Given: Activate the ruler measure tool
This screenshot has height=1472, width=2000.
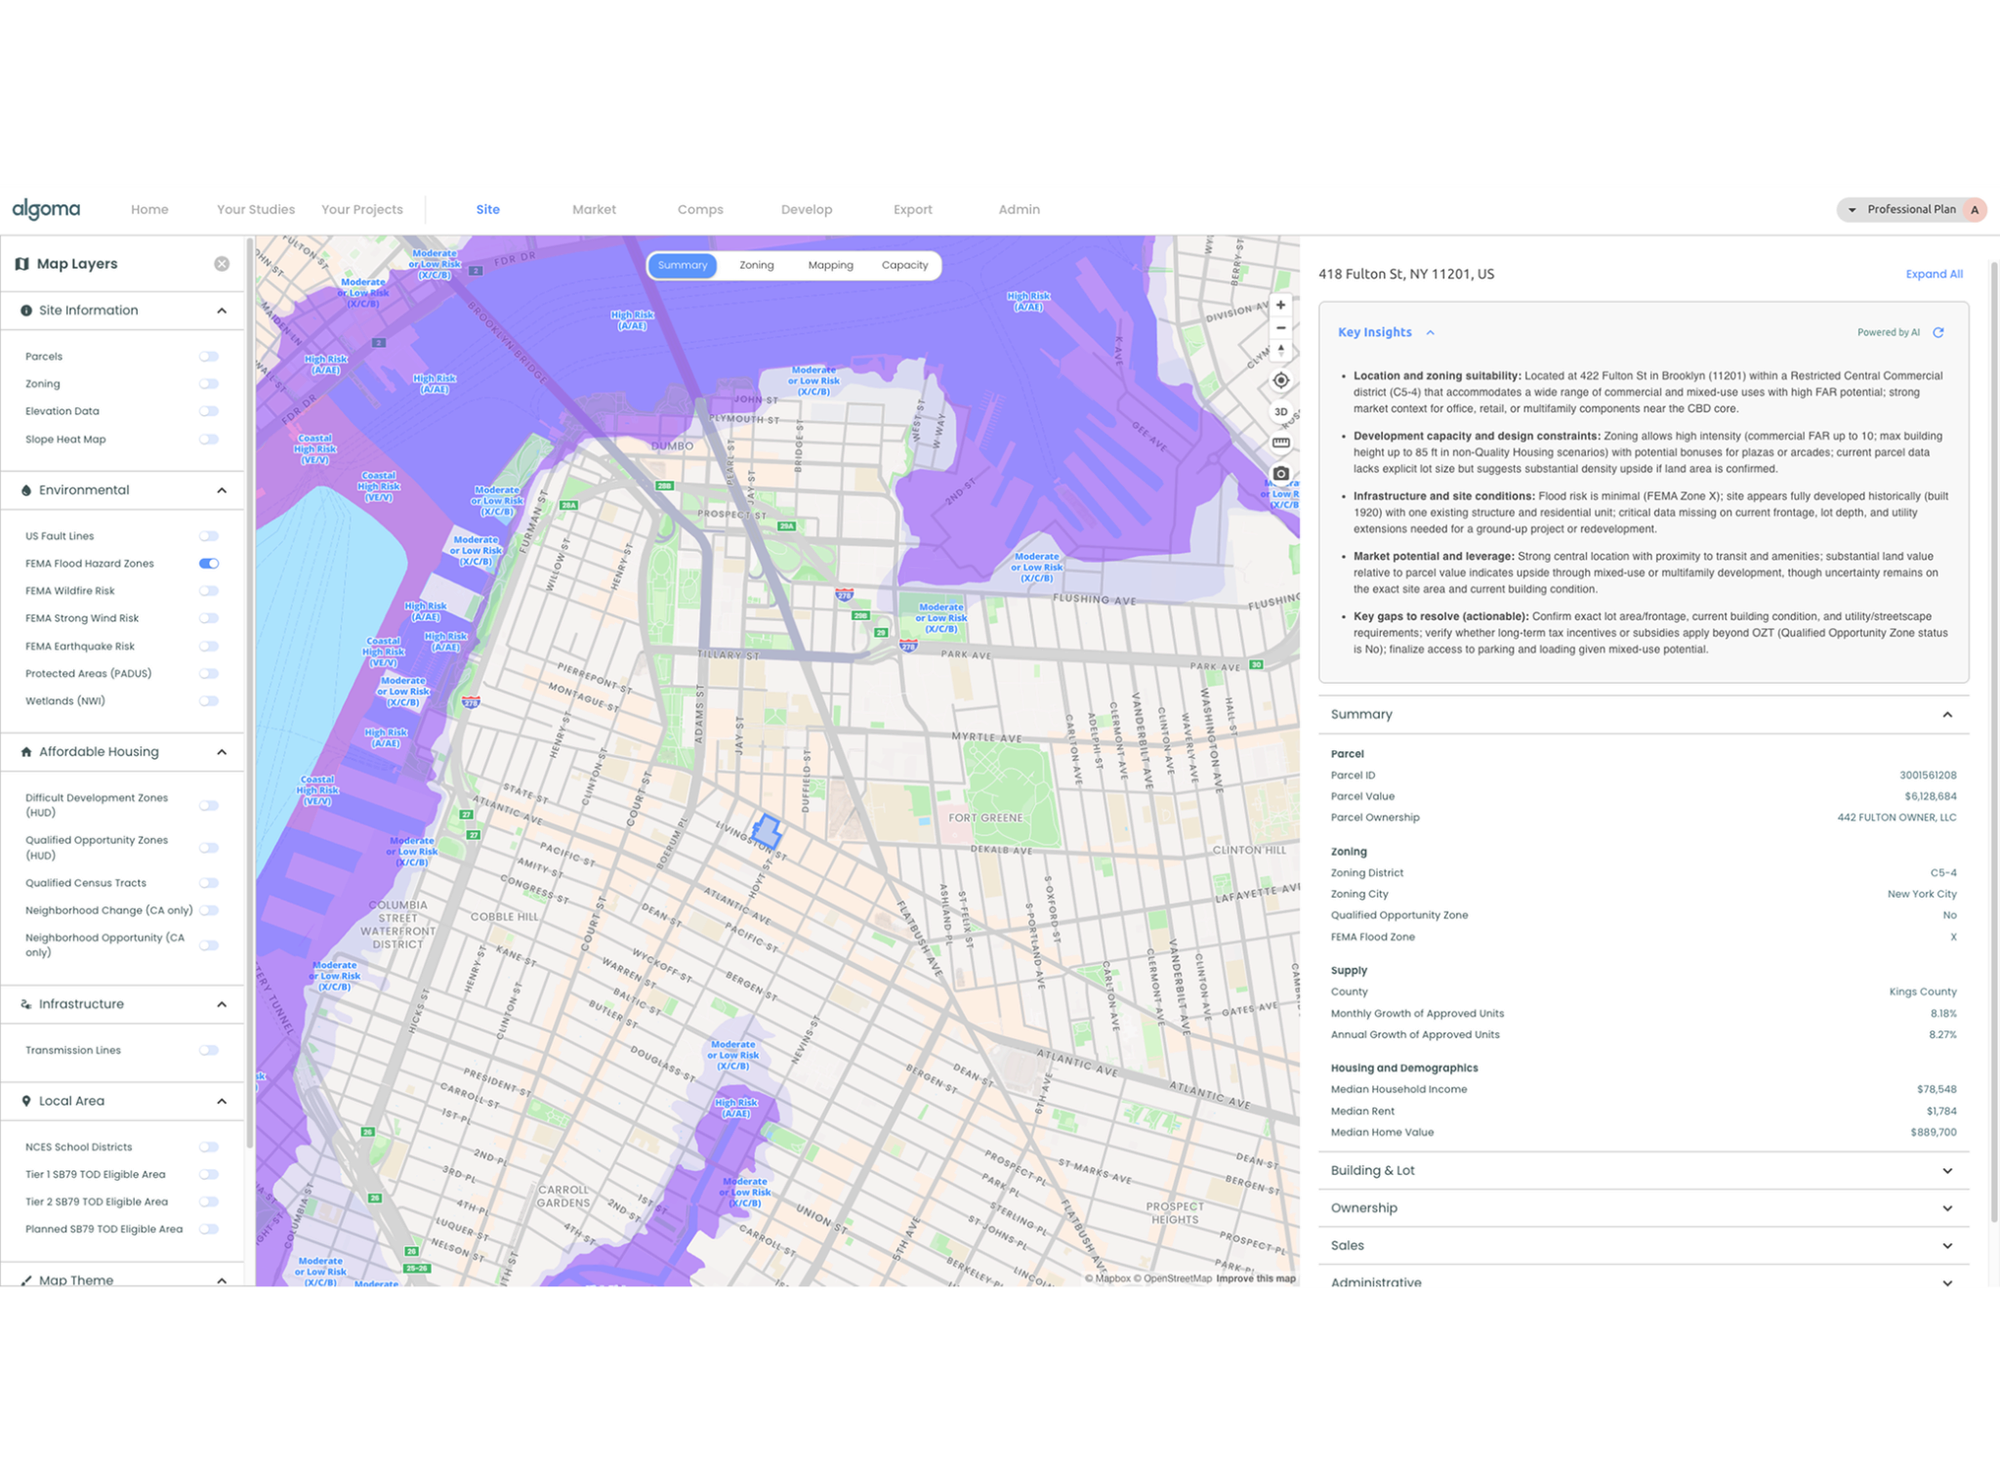Looking at the screenshot, I should (x=1280, y=443).
